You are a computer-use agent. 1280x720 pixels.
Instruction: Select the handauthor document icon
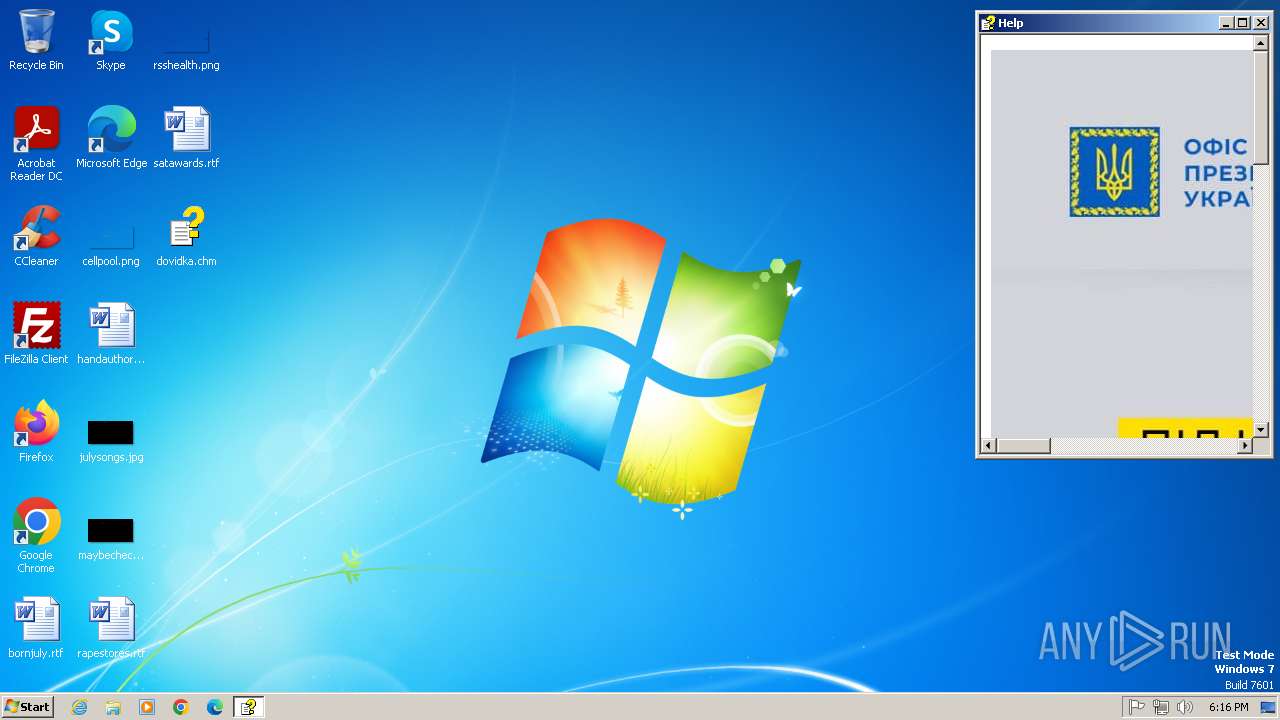coord(111,333)
